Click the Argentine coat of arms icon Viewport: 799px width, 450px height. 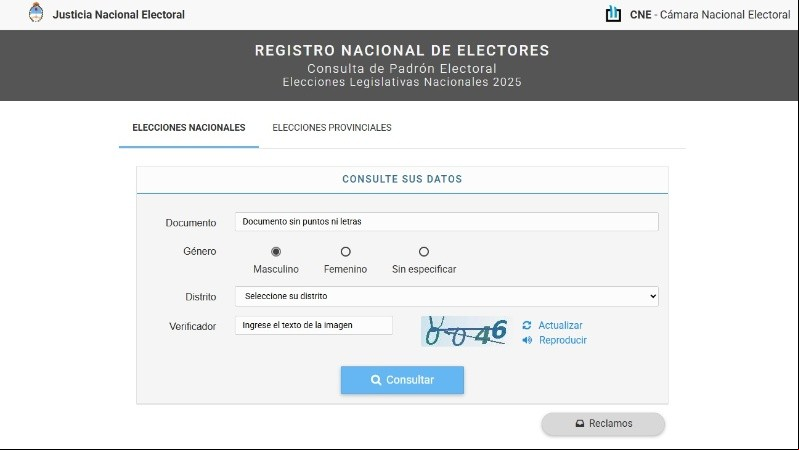36,13
